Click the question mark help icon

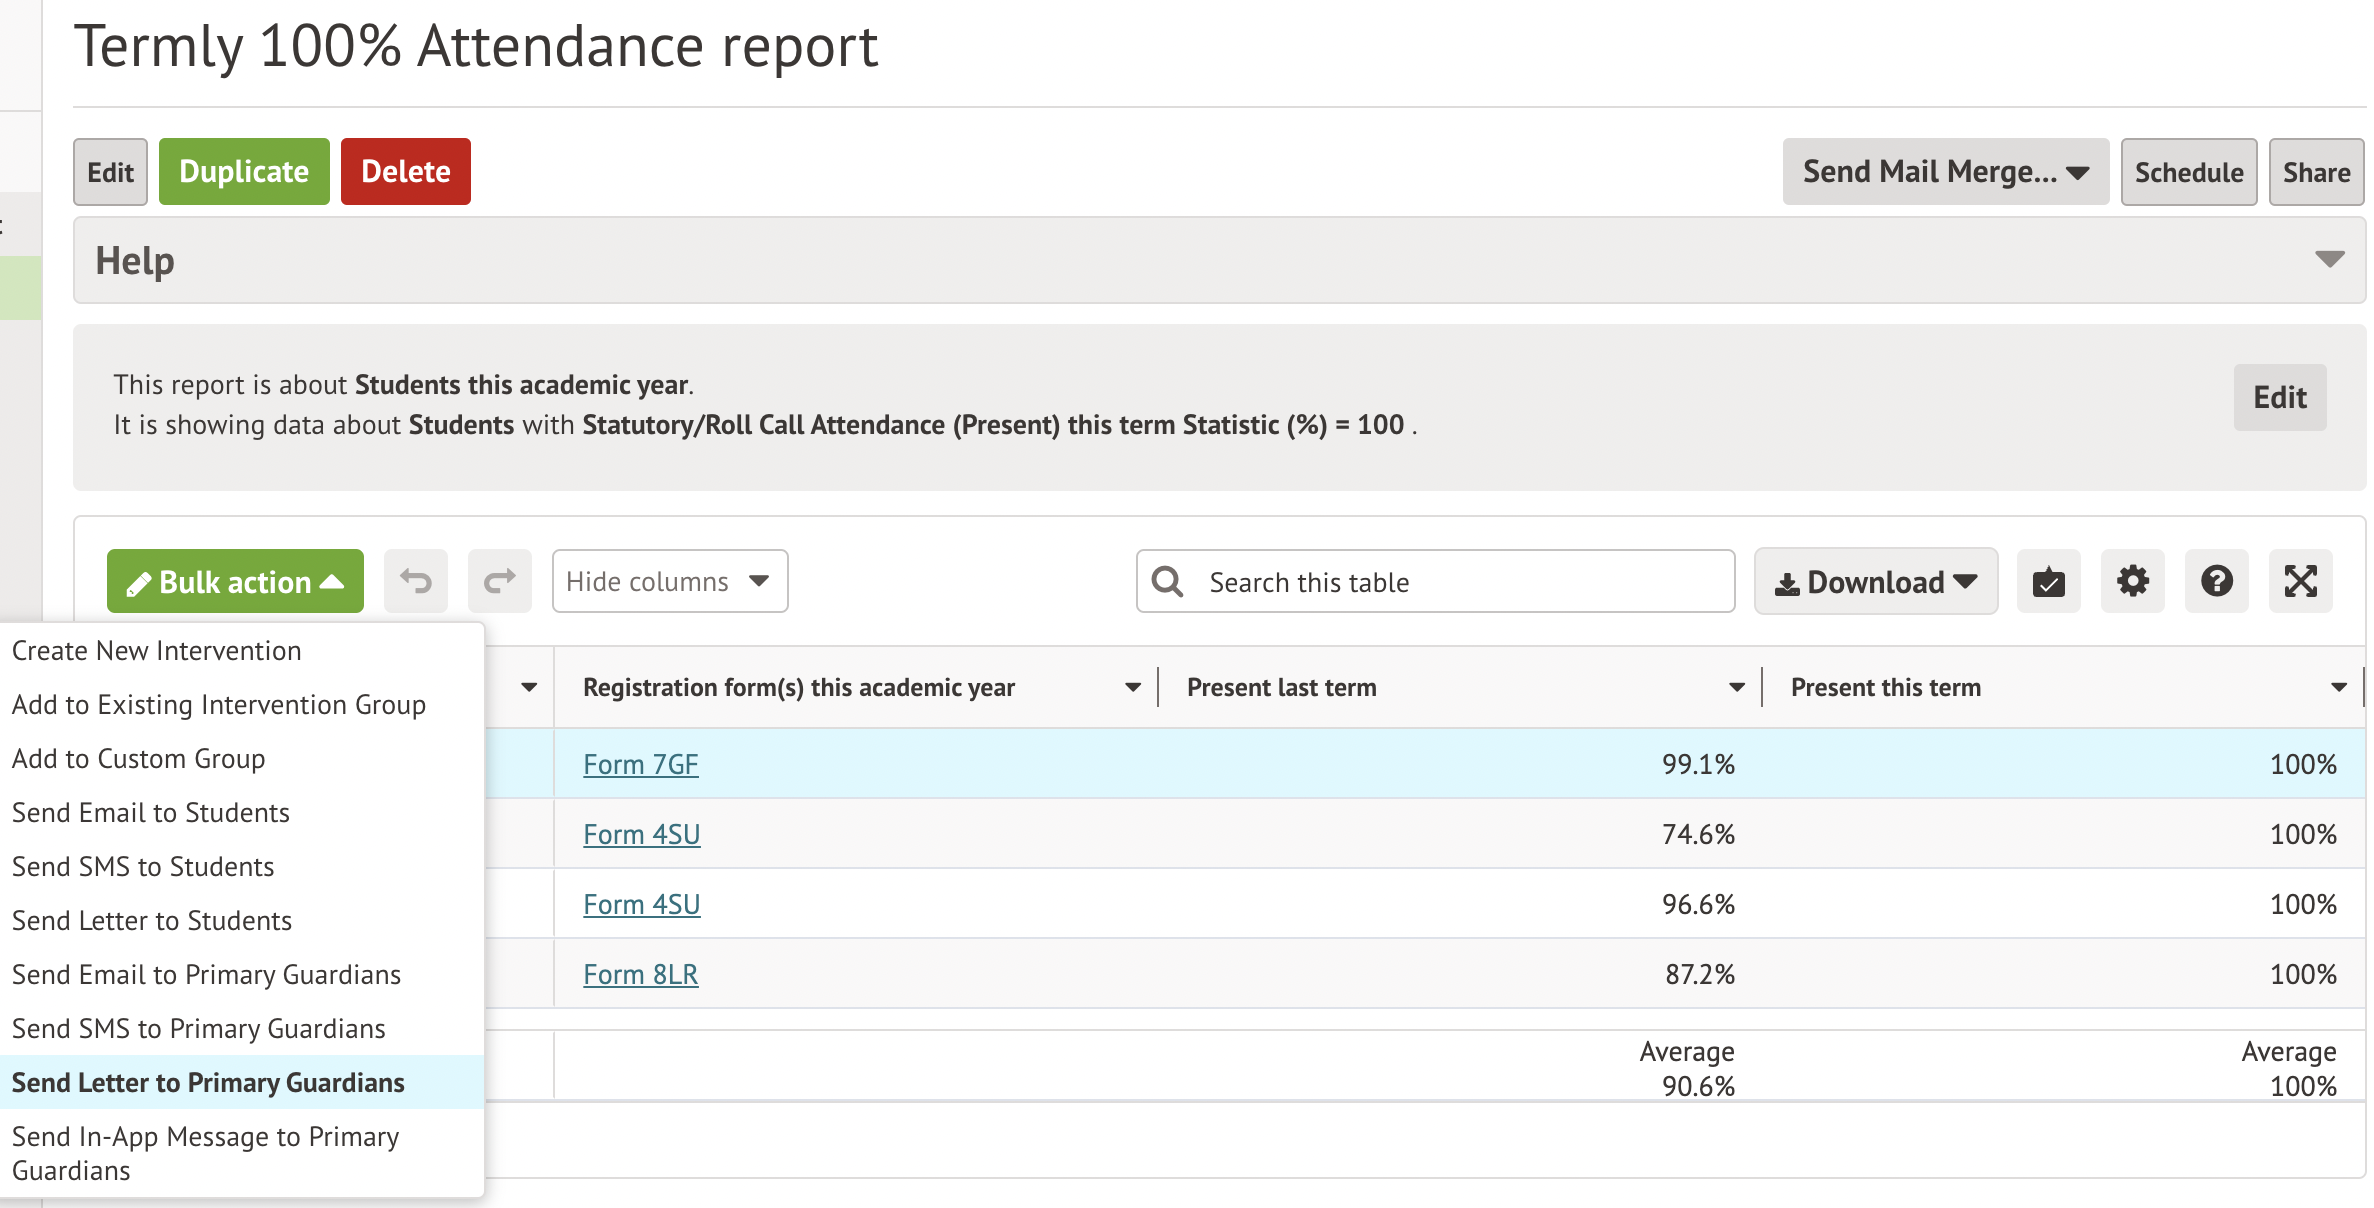2216,581
